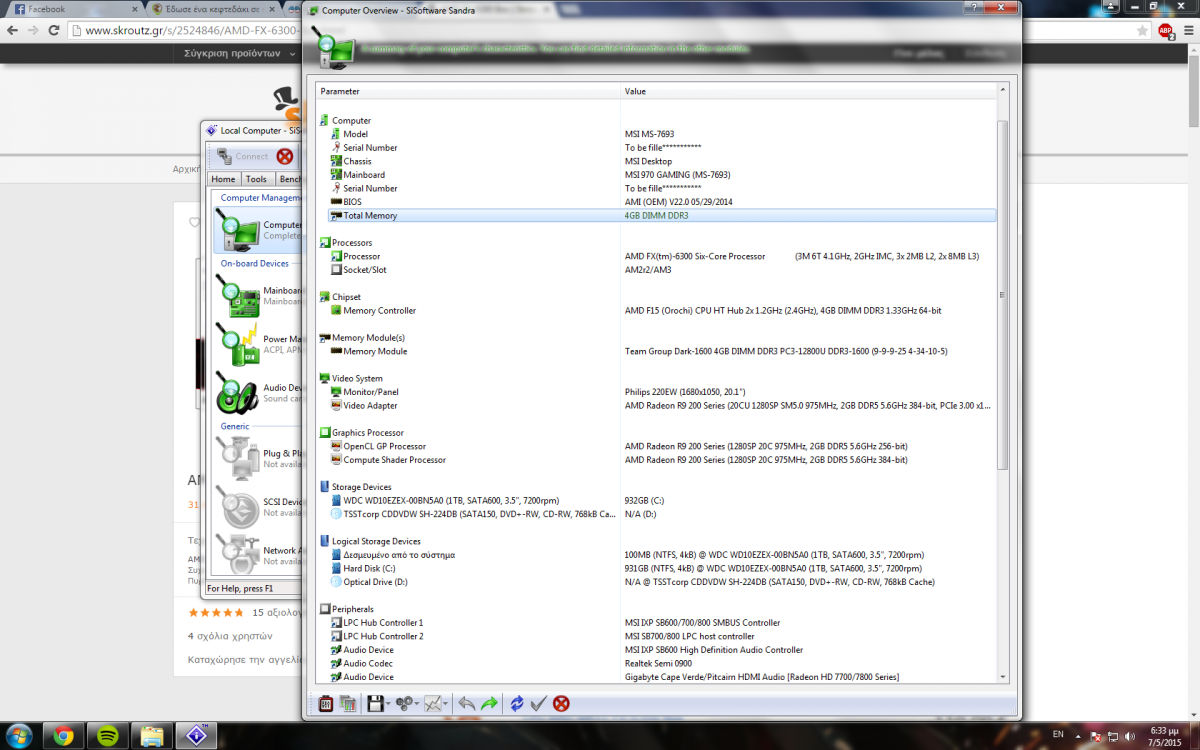This screenshot has width=1200, height=750.
Task: Click the grey back arrow in Sandra toolbar
Action: click(x=466, y=704)
